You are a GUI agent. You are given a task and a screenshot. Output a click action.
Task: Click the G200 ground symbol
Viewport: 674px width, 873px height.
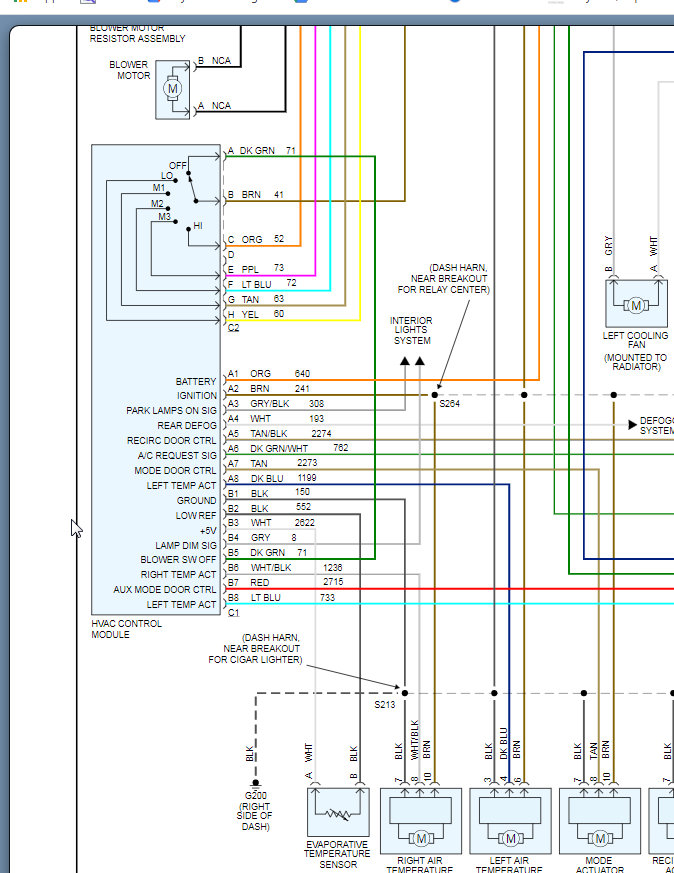click(255, 784)
